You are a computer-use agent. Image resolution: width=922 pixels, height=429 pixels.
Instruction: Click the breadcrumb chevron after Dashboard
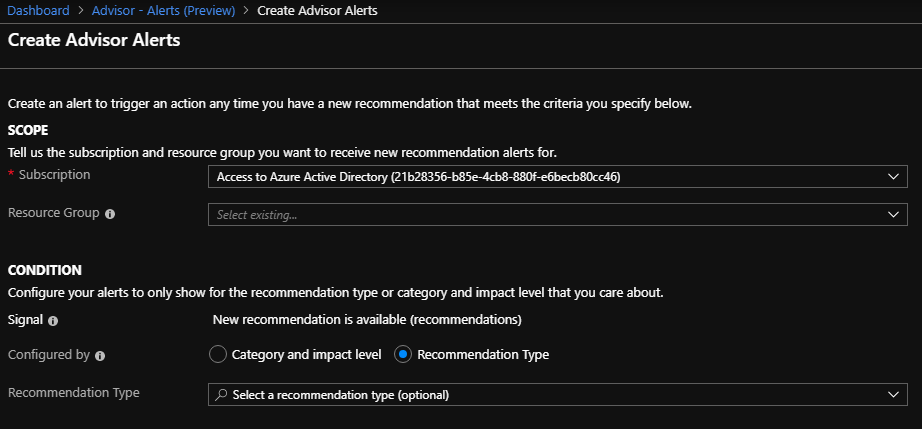80,11
